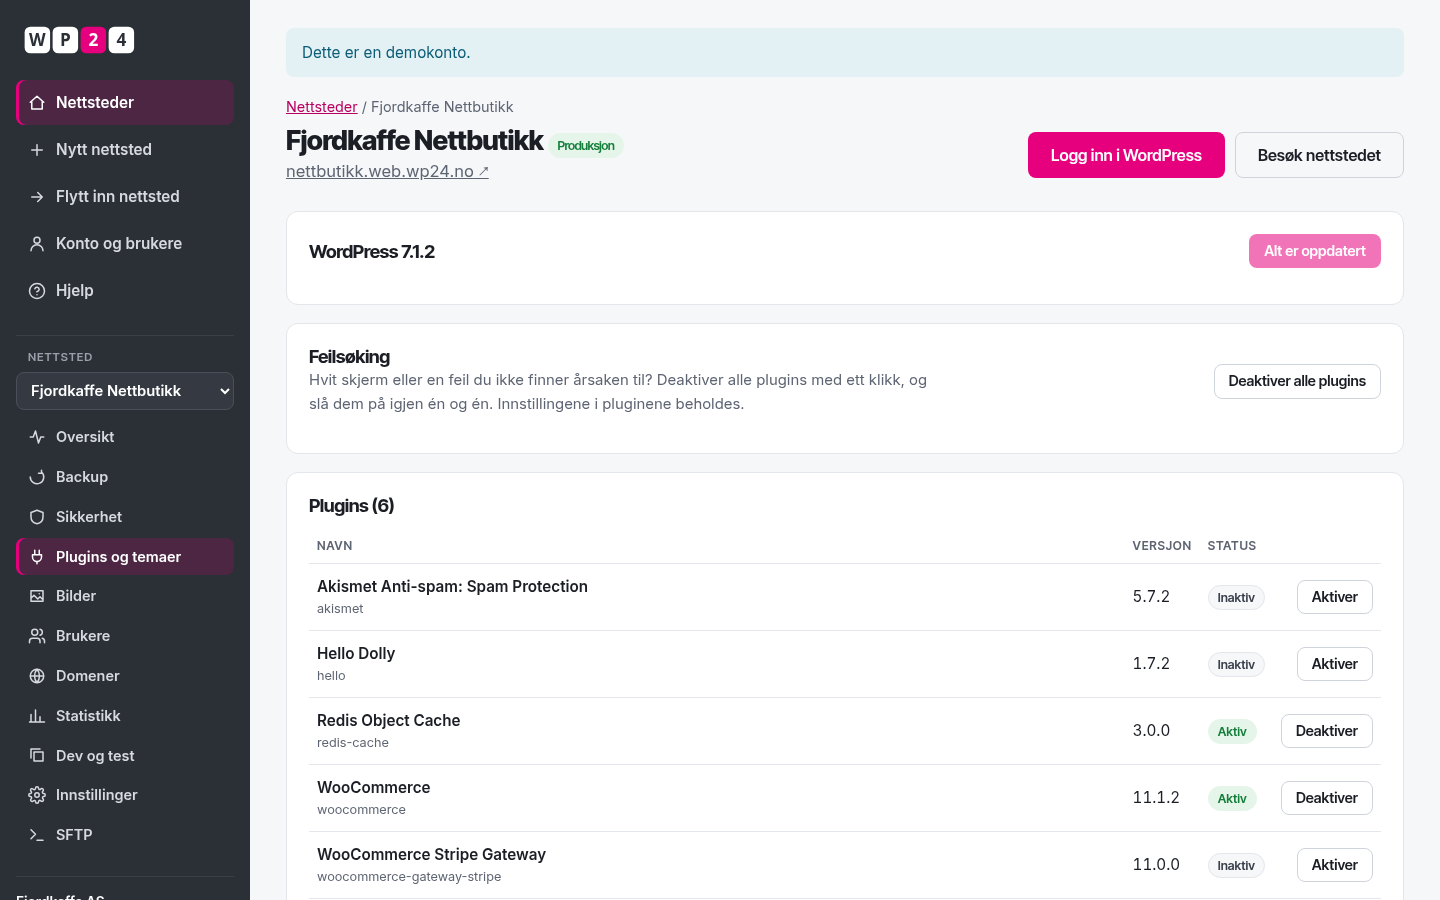Open Flytt inn nettsted page
The height and width of the screenshot is (900, 1440).
click(x=125, y=197)
